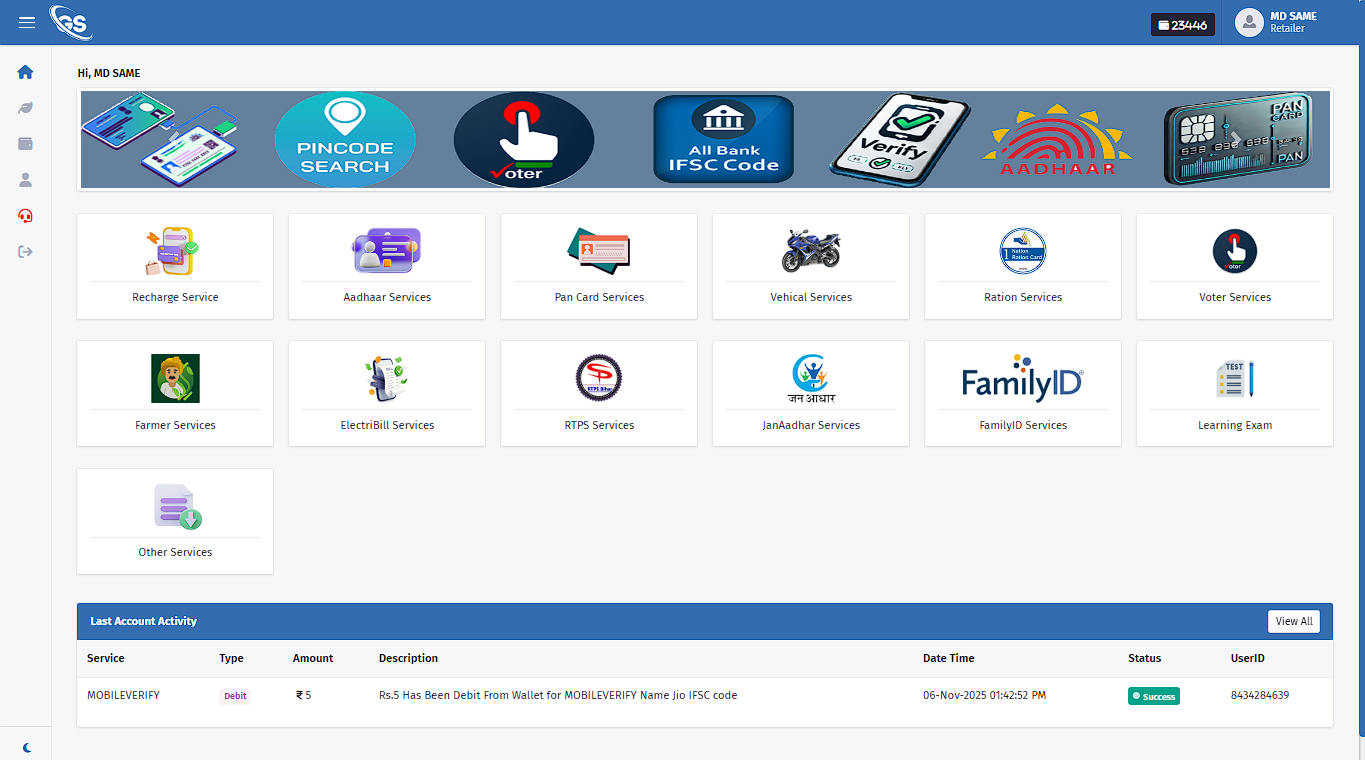The height and width of the screenshot is (760, 1365).
Task: Open Pan Card Services tile
Action: (x=599, y=266)
